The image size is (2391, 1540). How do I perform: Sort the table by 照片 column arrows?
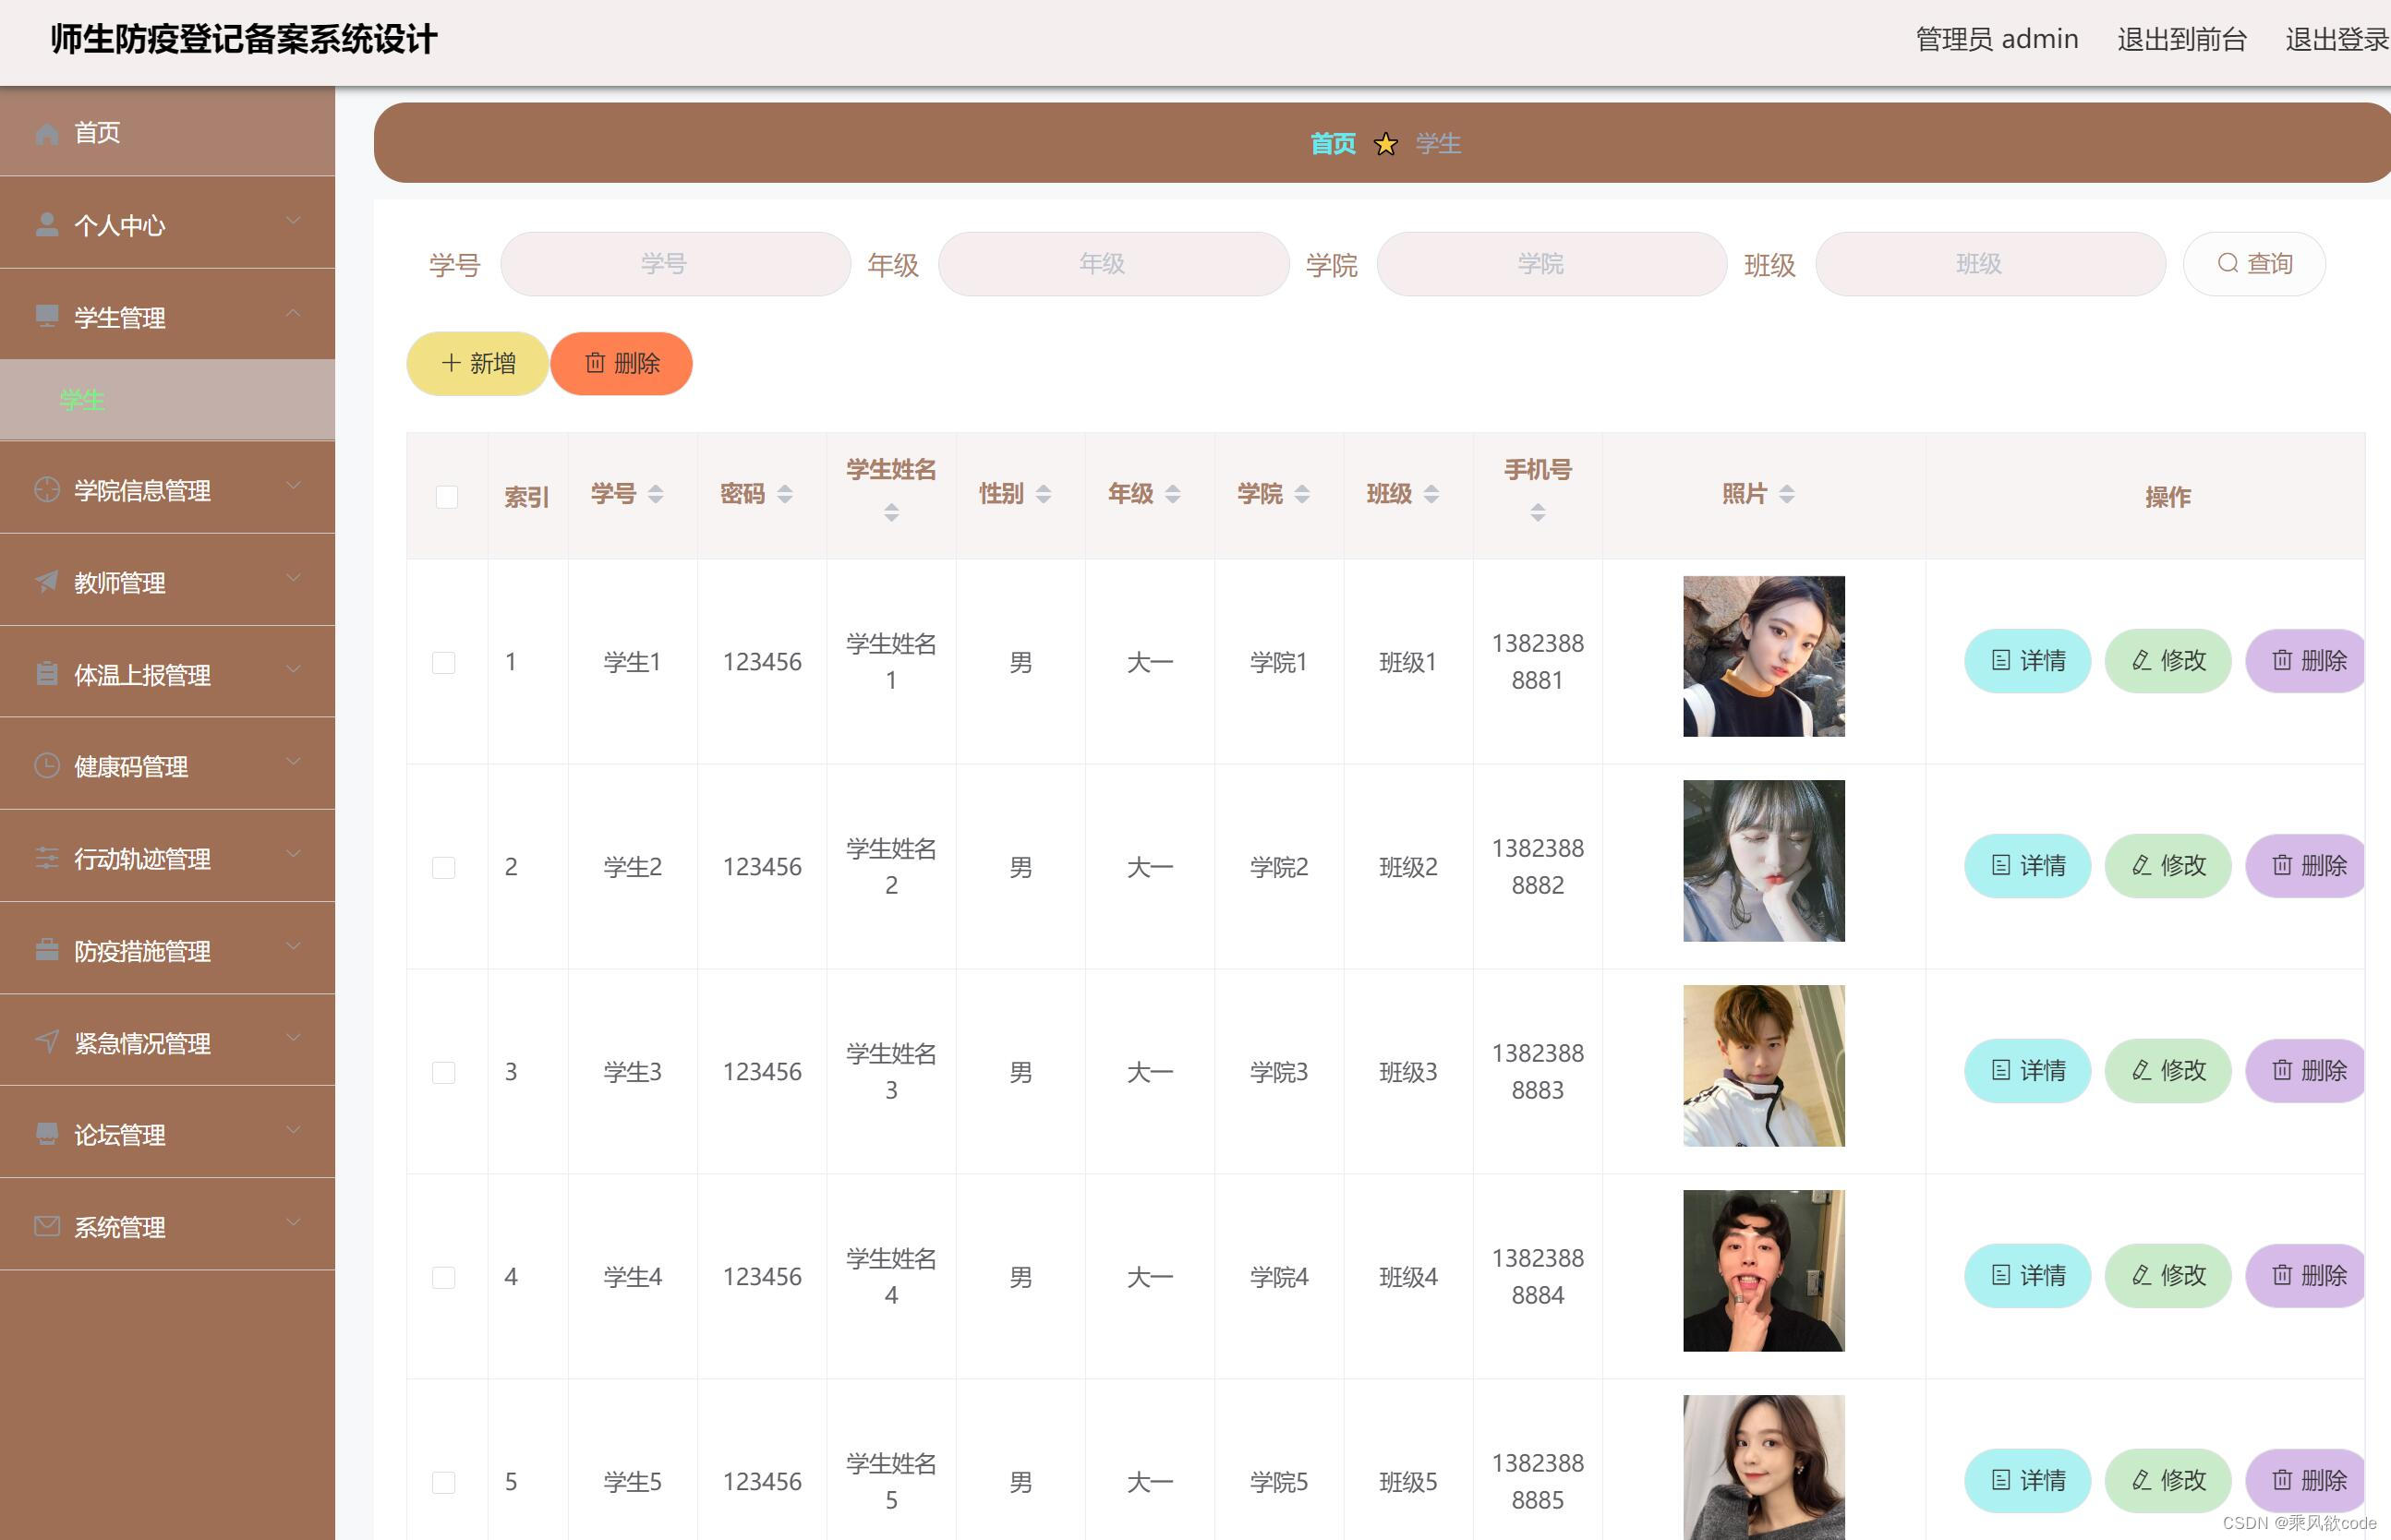[1787, 494]
